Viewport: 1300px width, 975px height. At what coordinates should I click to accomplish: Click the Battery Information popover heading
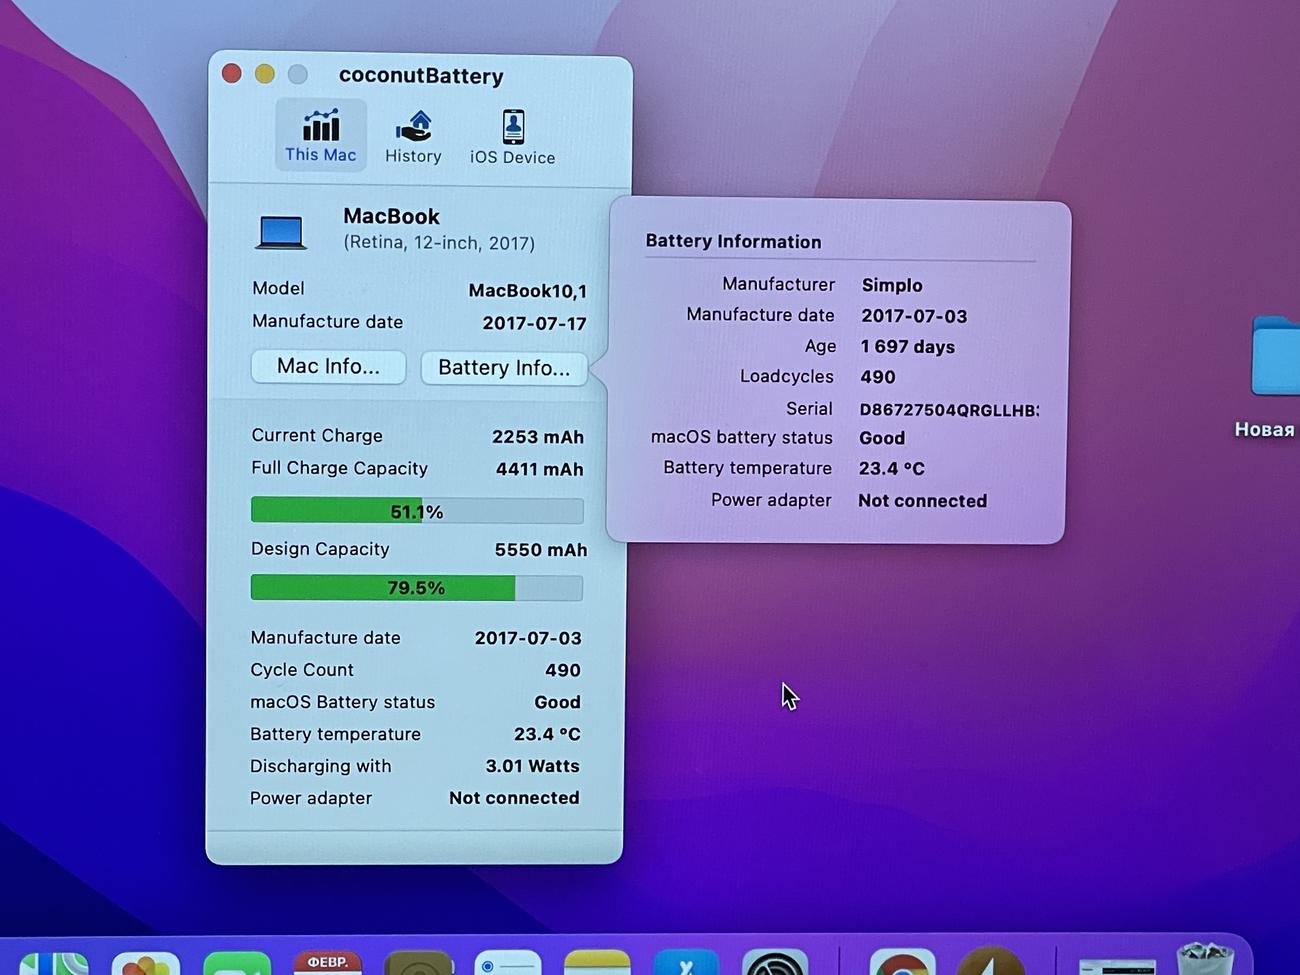[733, 242]
